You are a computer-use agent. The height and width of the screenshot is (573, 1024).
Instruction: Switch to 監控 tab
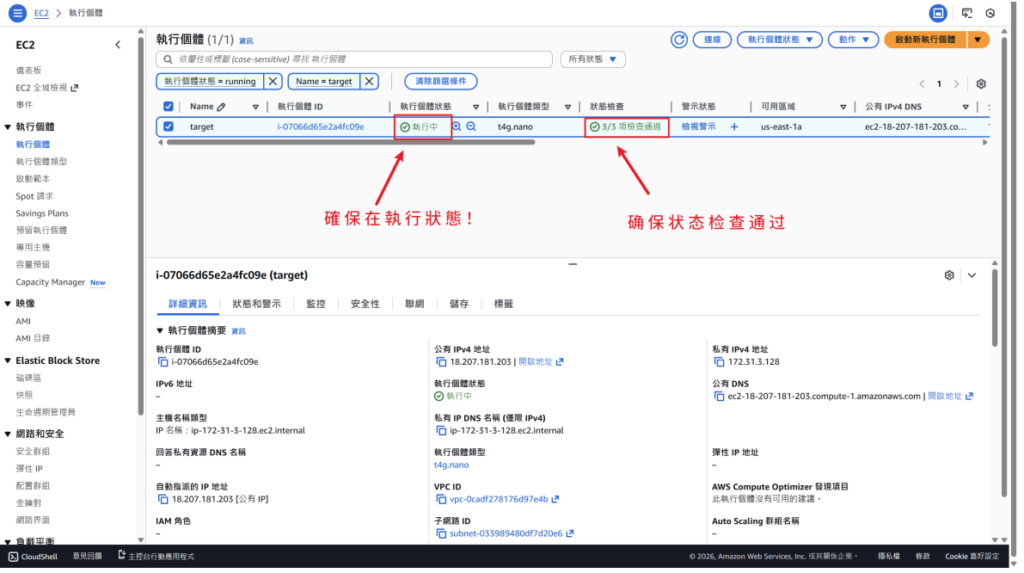[x=317, y=305]
